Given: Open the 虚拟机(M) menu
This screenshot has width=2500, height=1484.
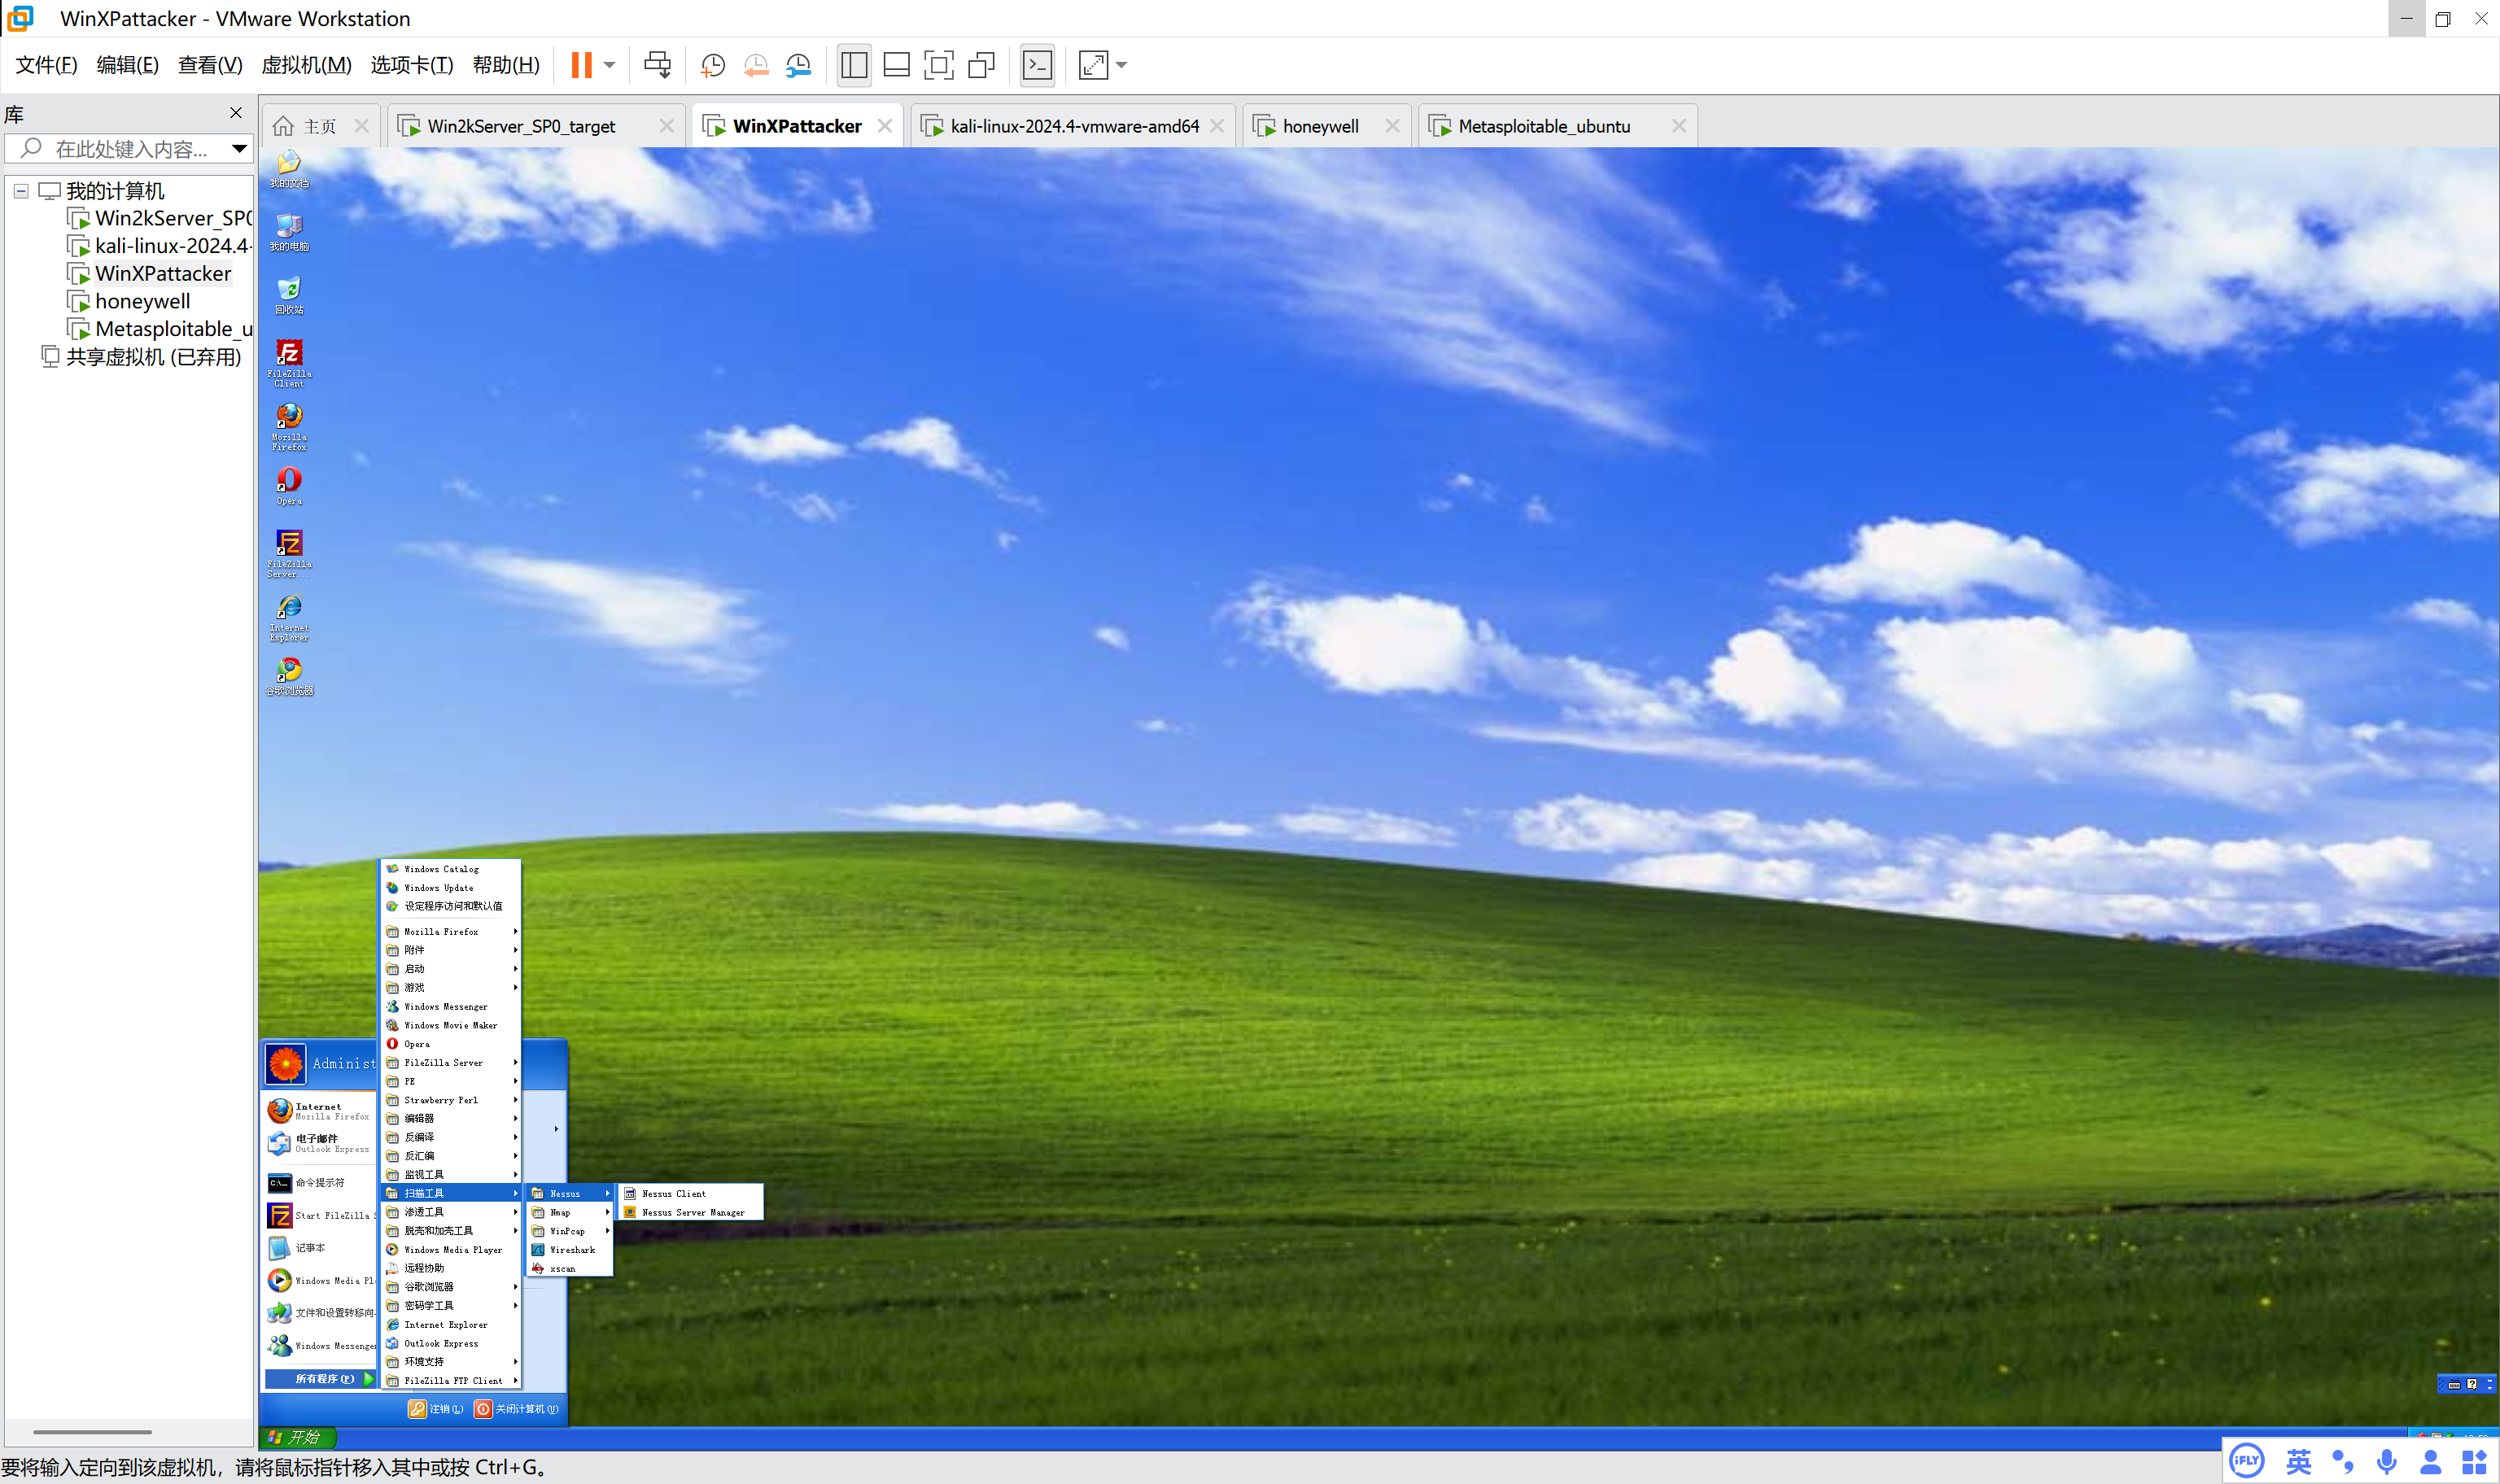Looking at the screenshot, I should point(306,66).
